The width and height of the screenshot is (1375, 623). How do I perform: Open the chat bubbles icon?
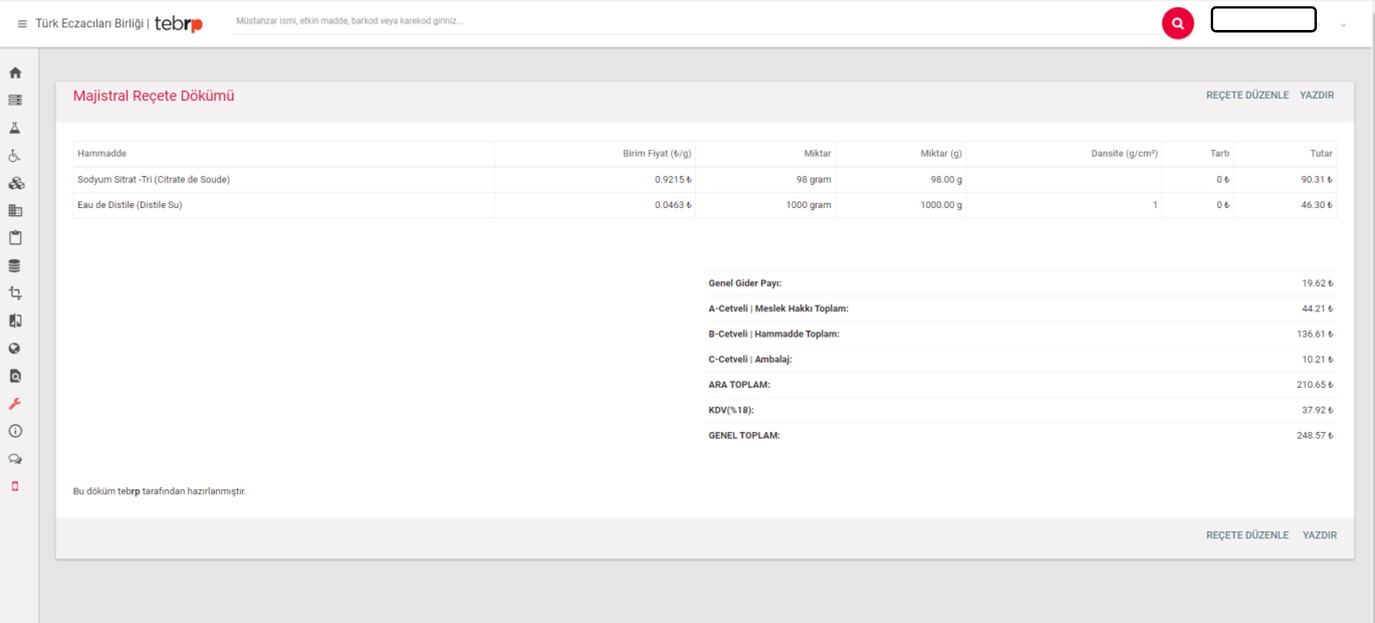pos(15,459)
